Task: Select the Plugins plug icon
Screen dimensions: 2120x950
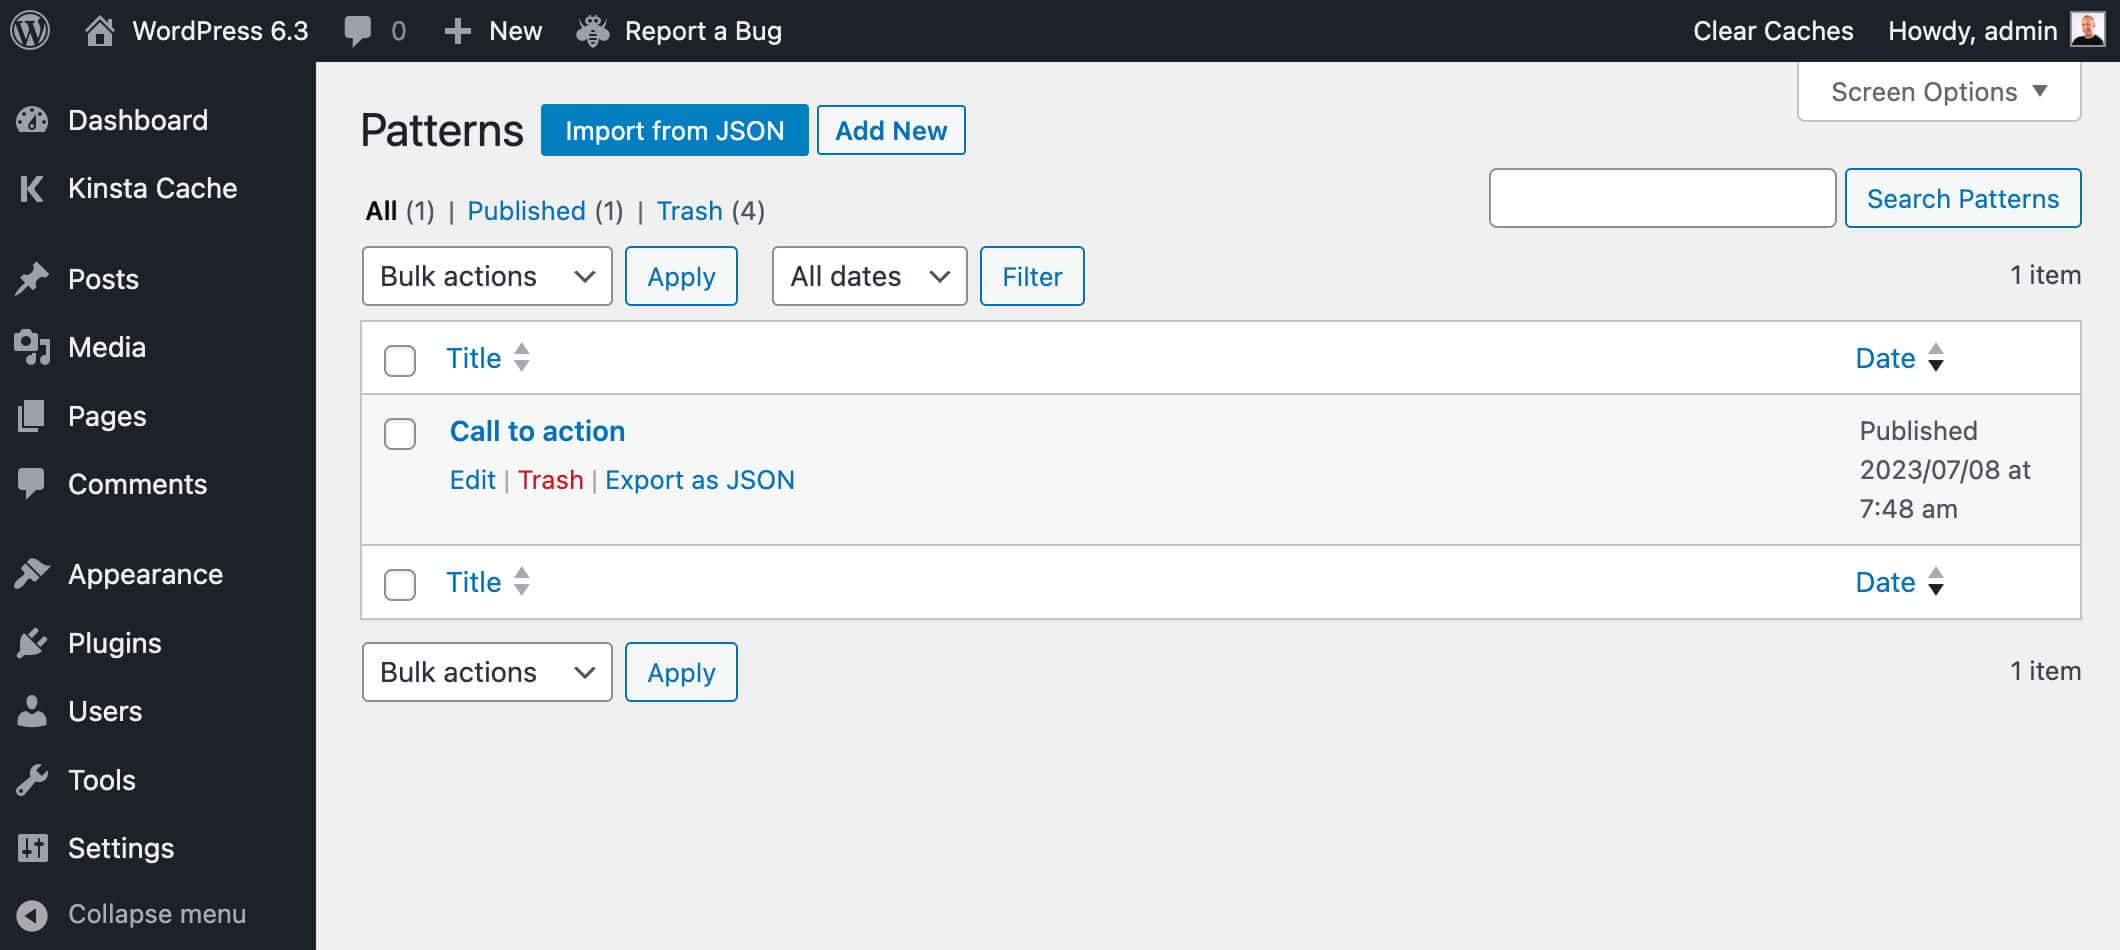Action: coord(33,643)
